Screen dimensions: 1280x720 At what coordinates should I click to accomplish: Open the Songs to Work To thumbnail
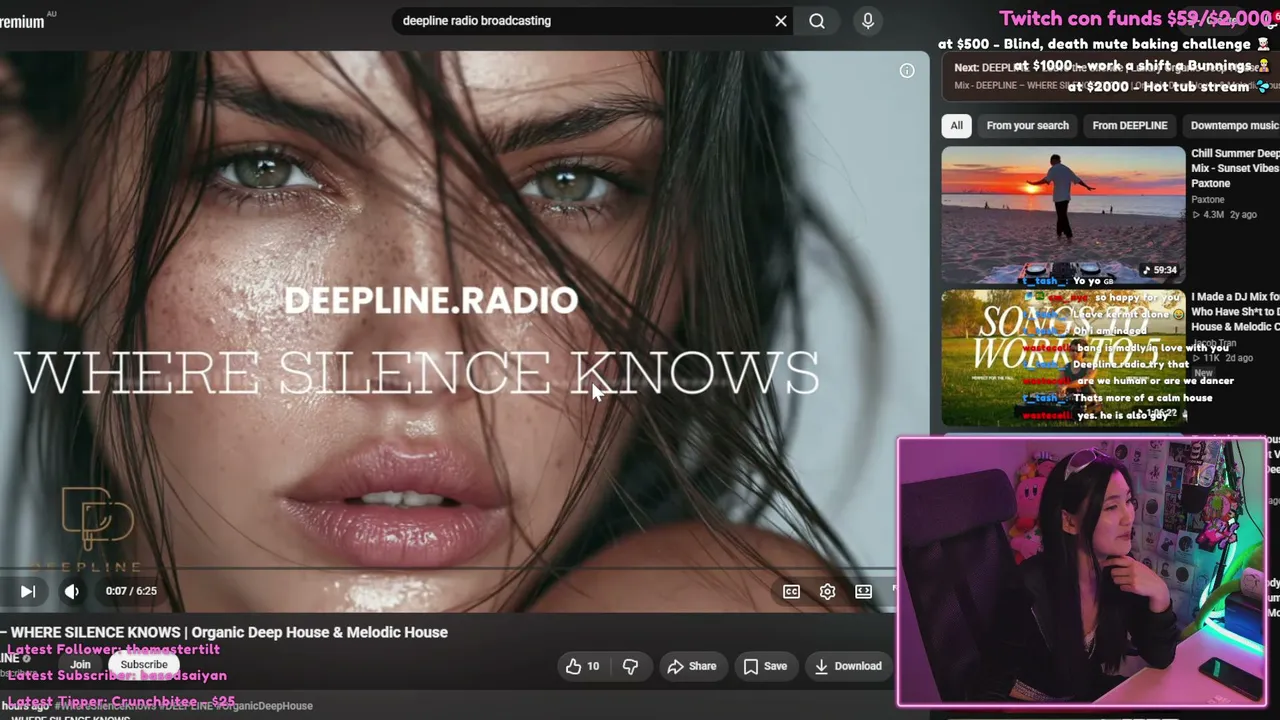point(1063,358)
